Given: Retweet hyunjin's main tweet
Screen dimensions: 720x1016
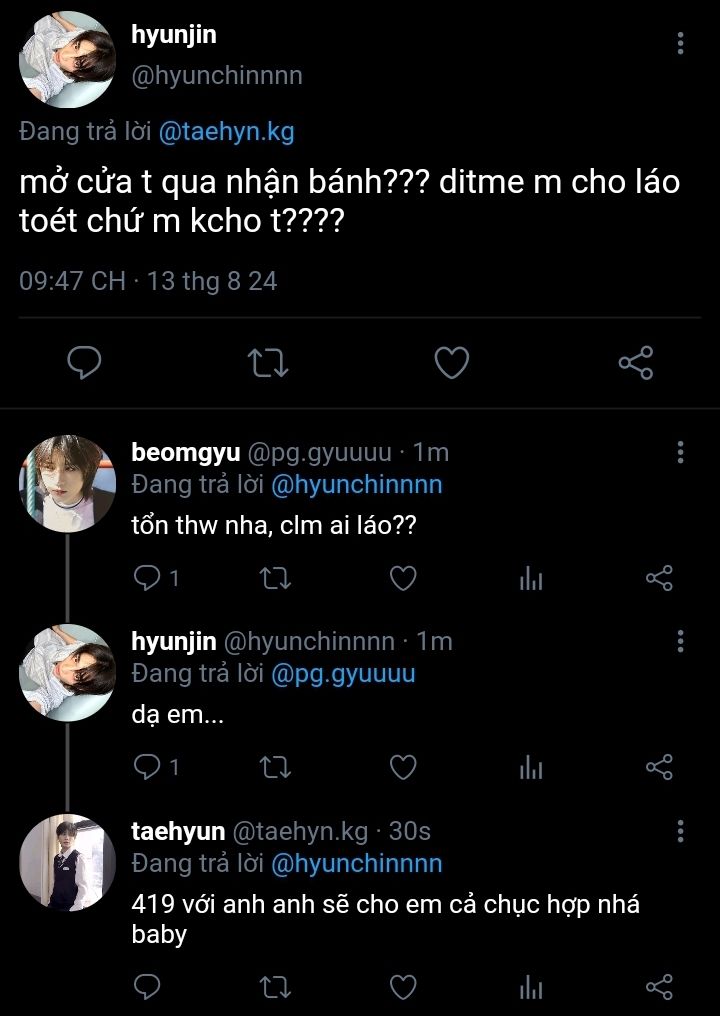Looking at the screenshot, I should [x=268, y=363].
